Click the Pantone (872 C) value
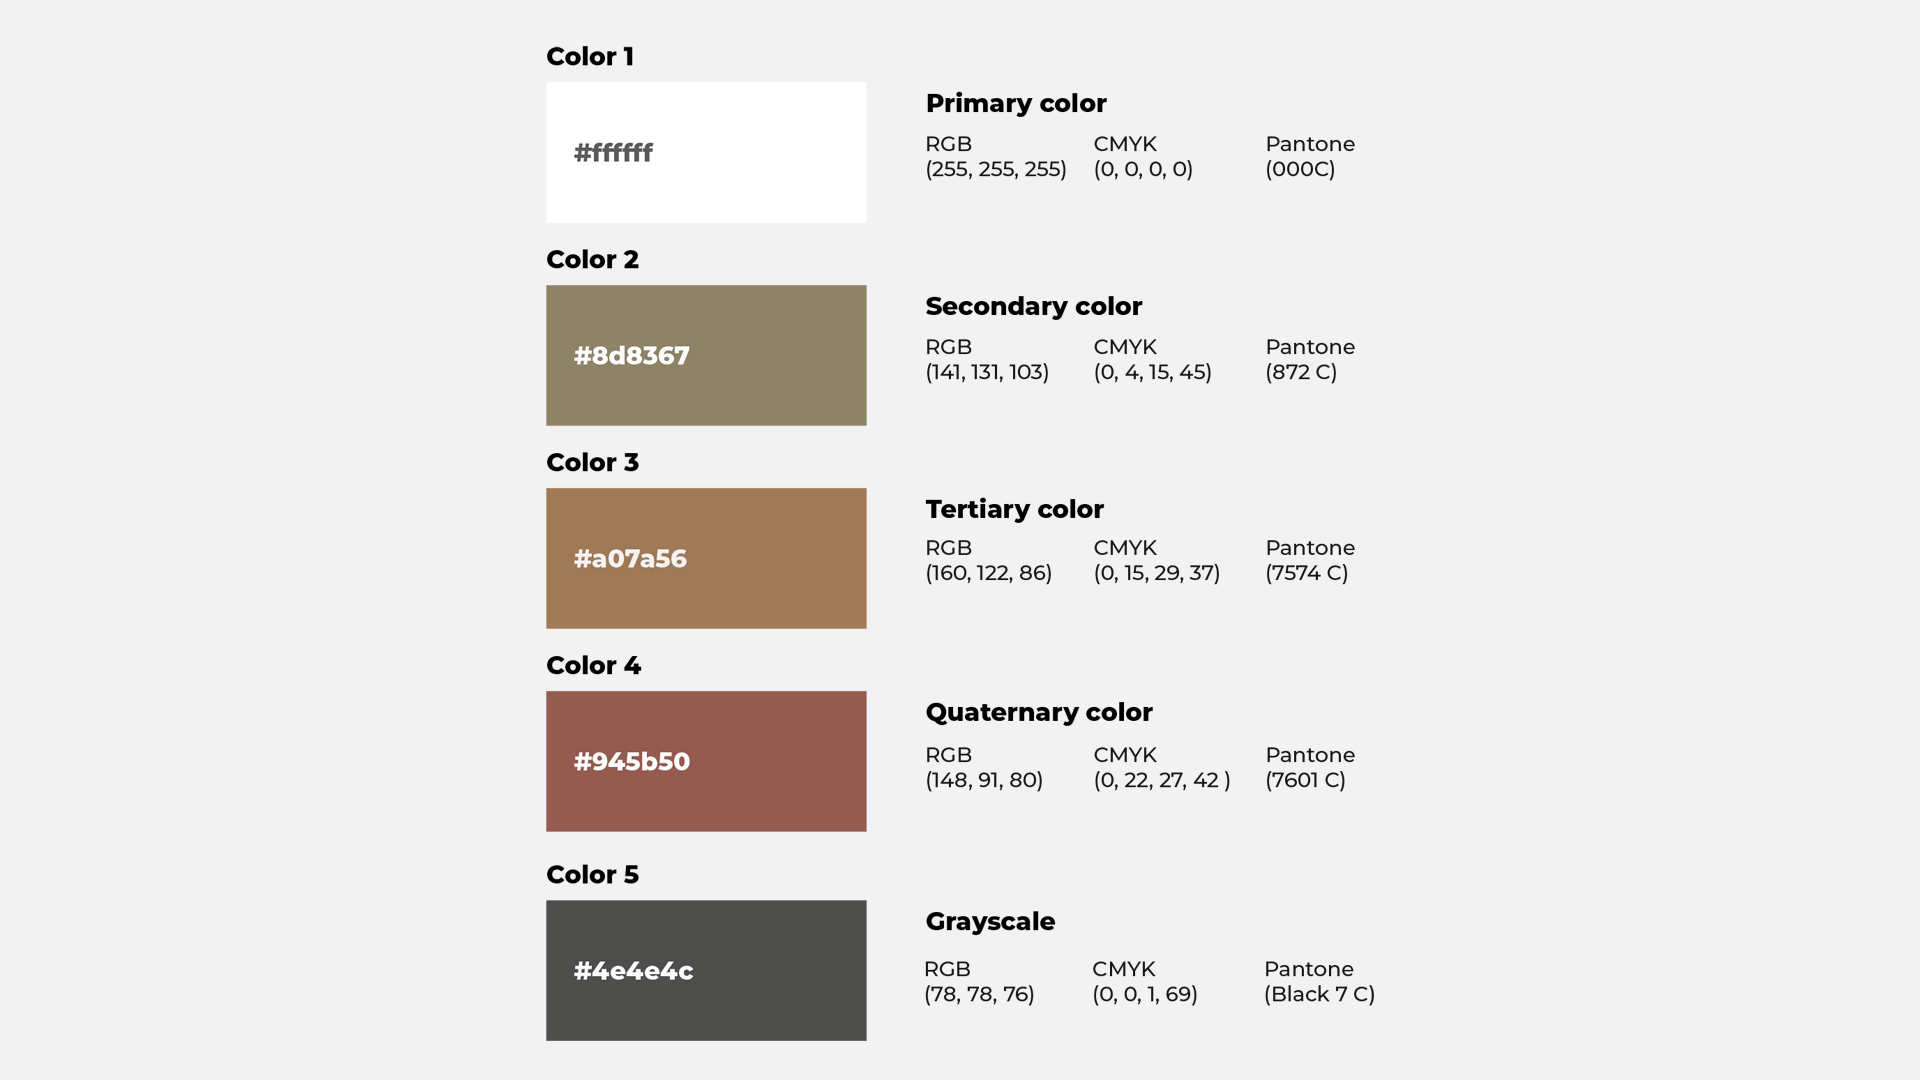1920x1080 pixels. pyautogui.click(x=1301, y=372)
